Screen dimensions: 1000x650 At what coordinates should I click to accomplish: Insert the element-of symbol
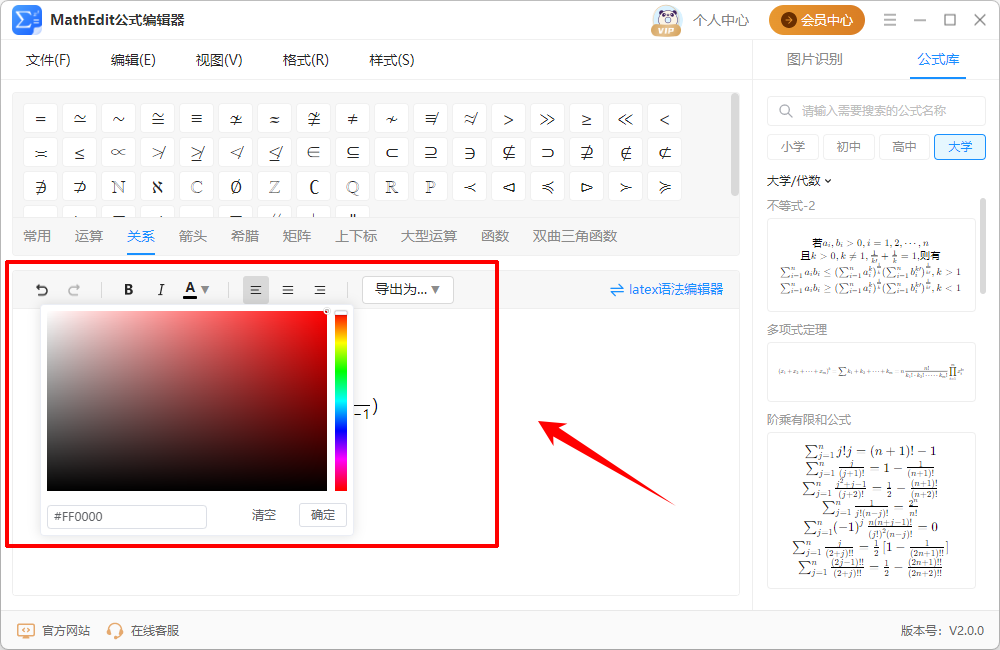(313, 153)
